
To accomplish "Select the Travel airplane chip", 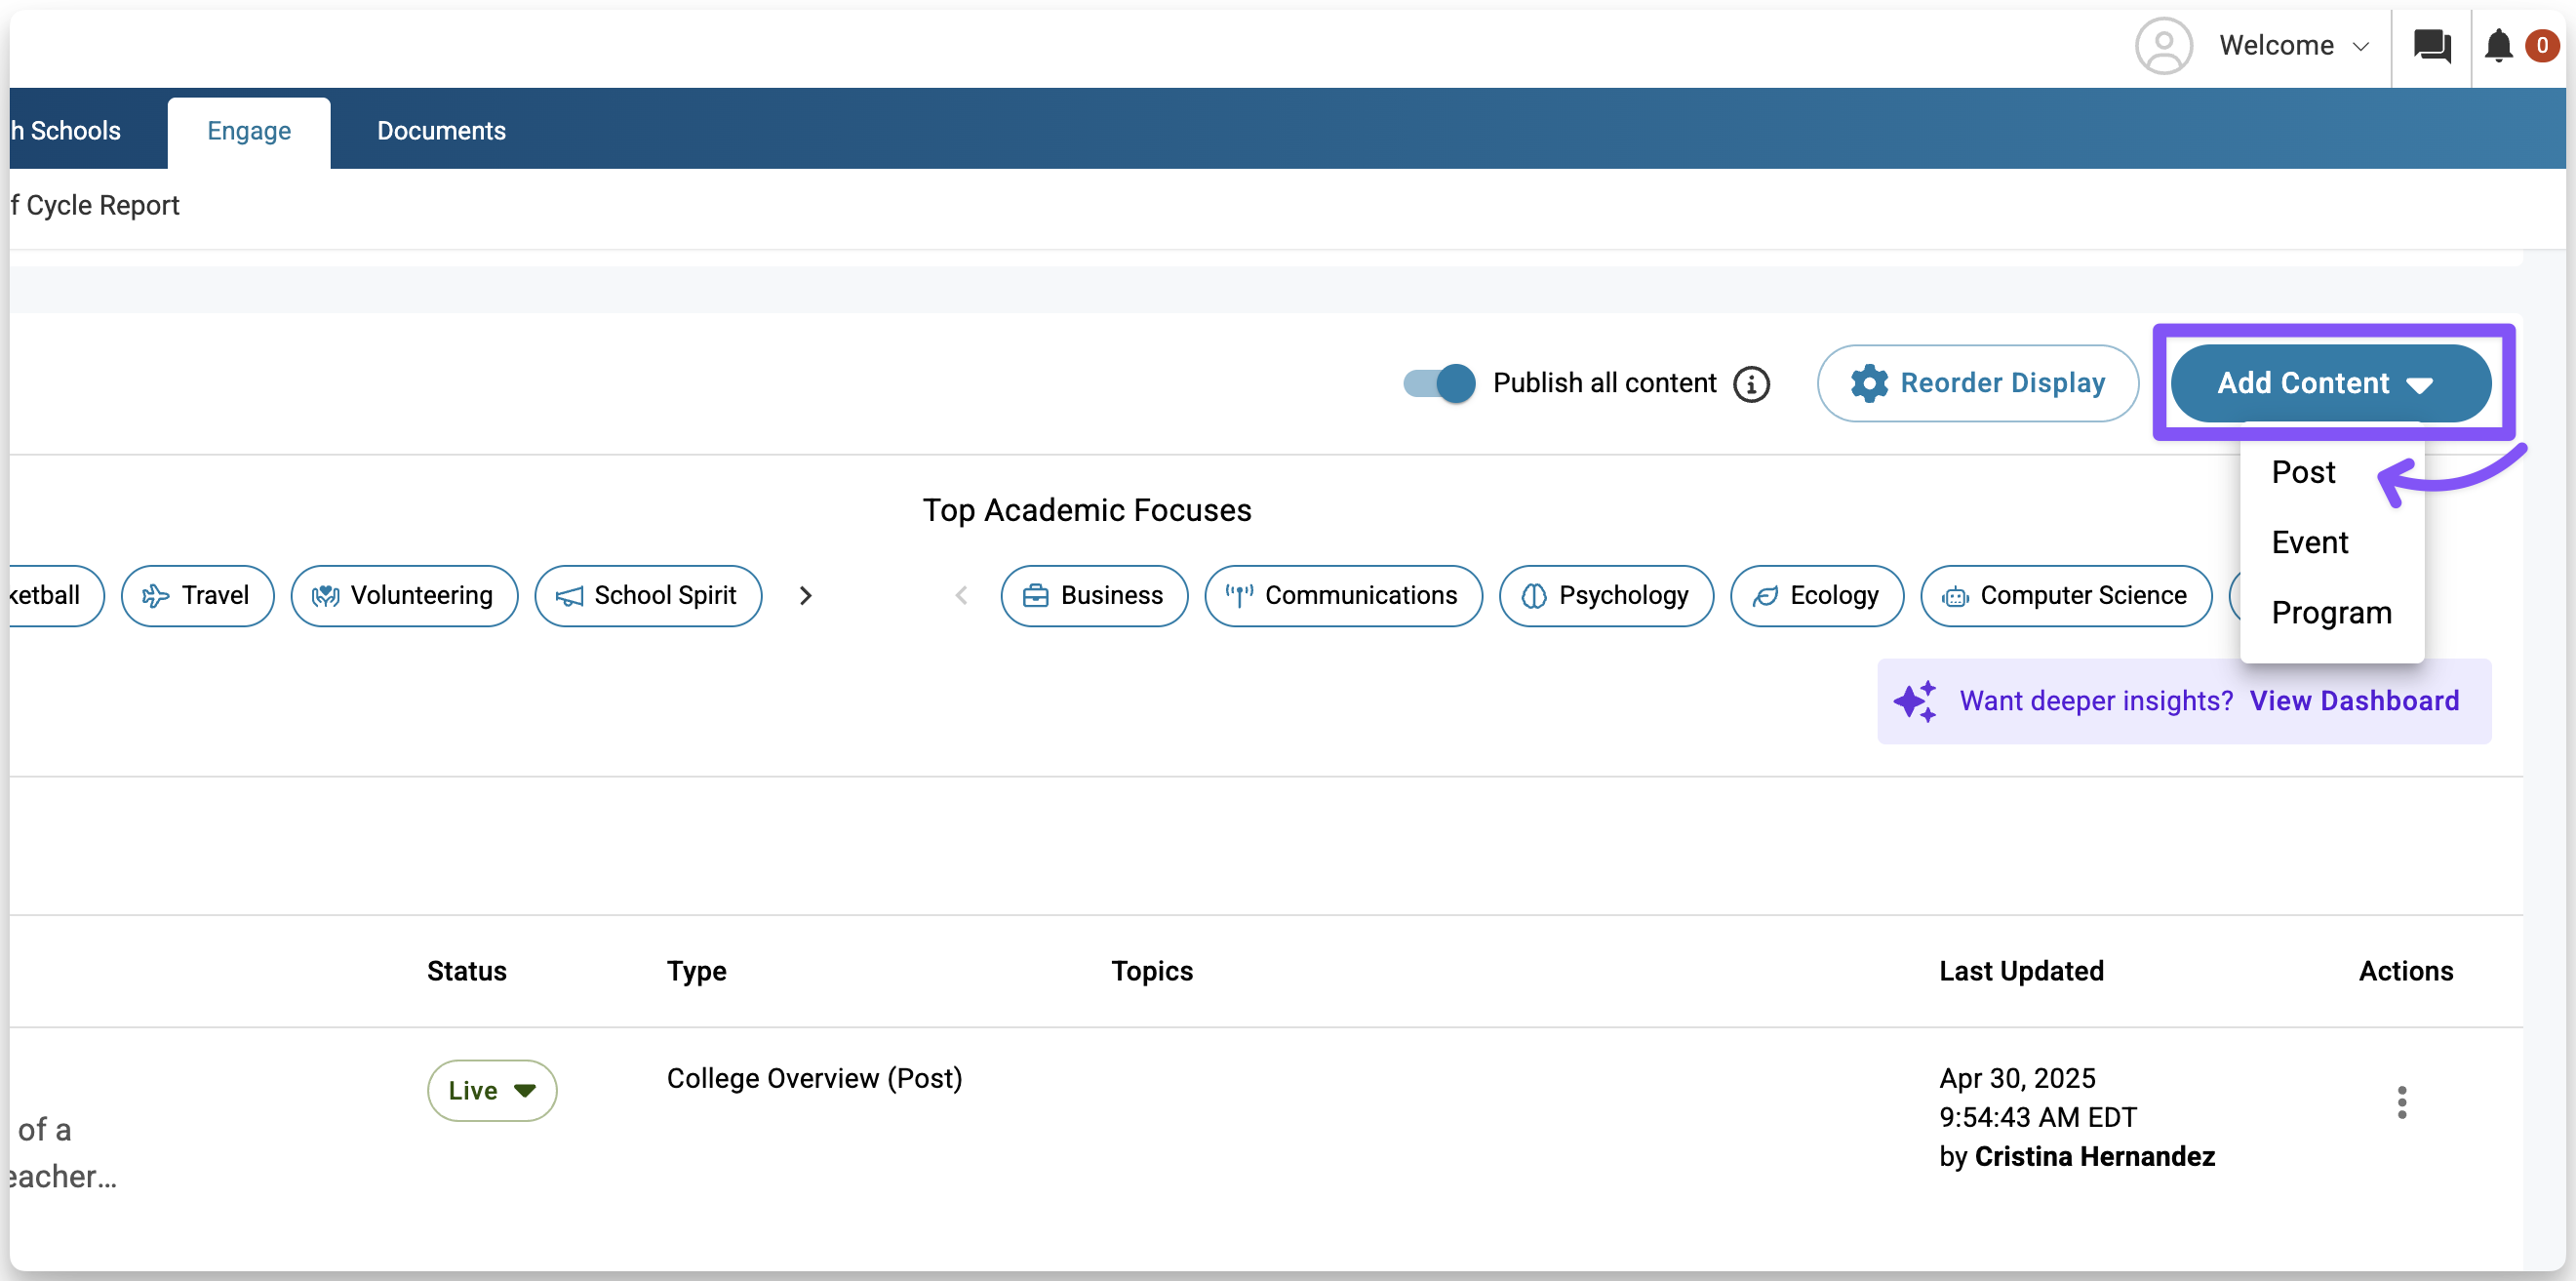I will [197, 596].
